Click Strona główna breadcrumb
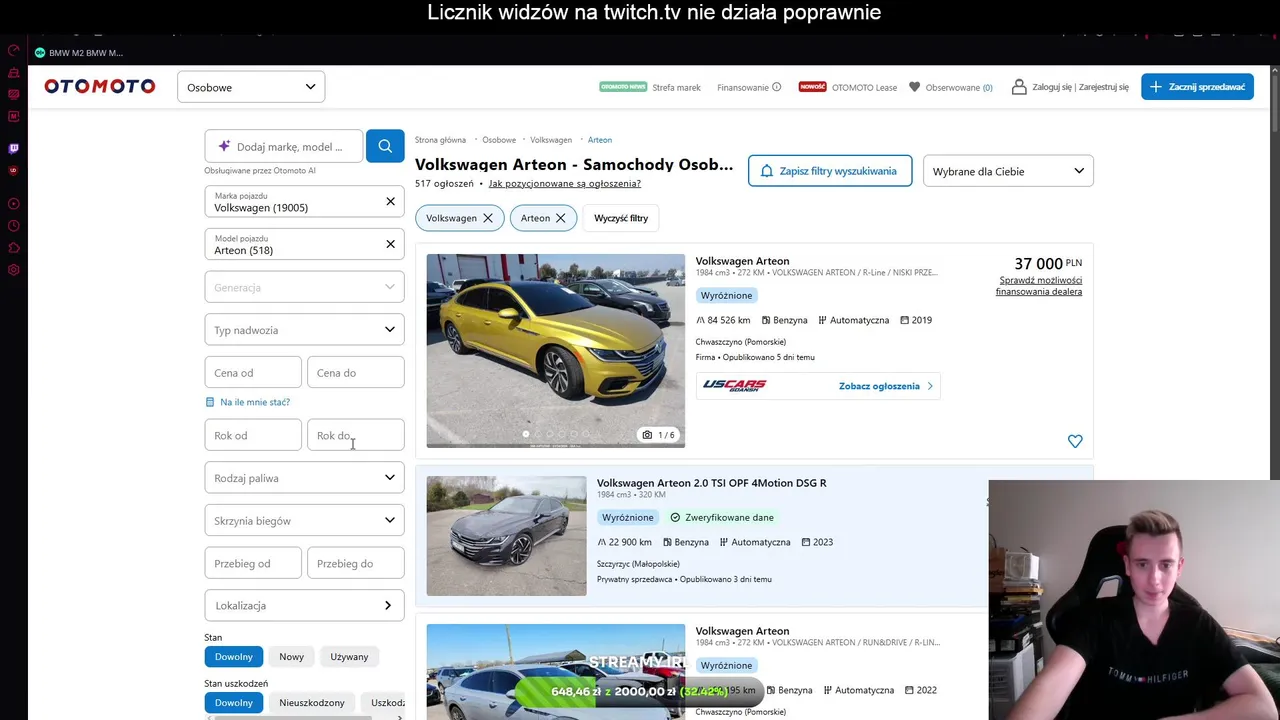 (441, 140)
